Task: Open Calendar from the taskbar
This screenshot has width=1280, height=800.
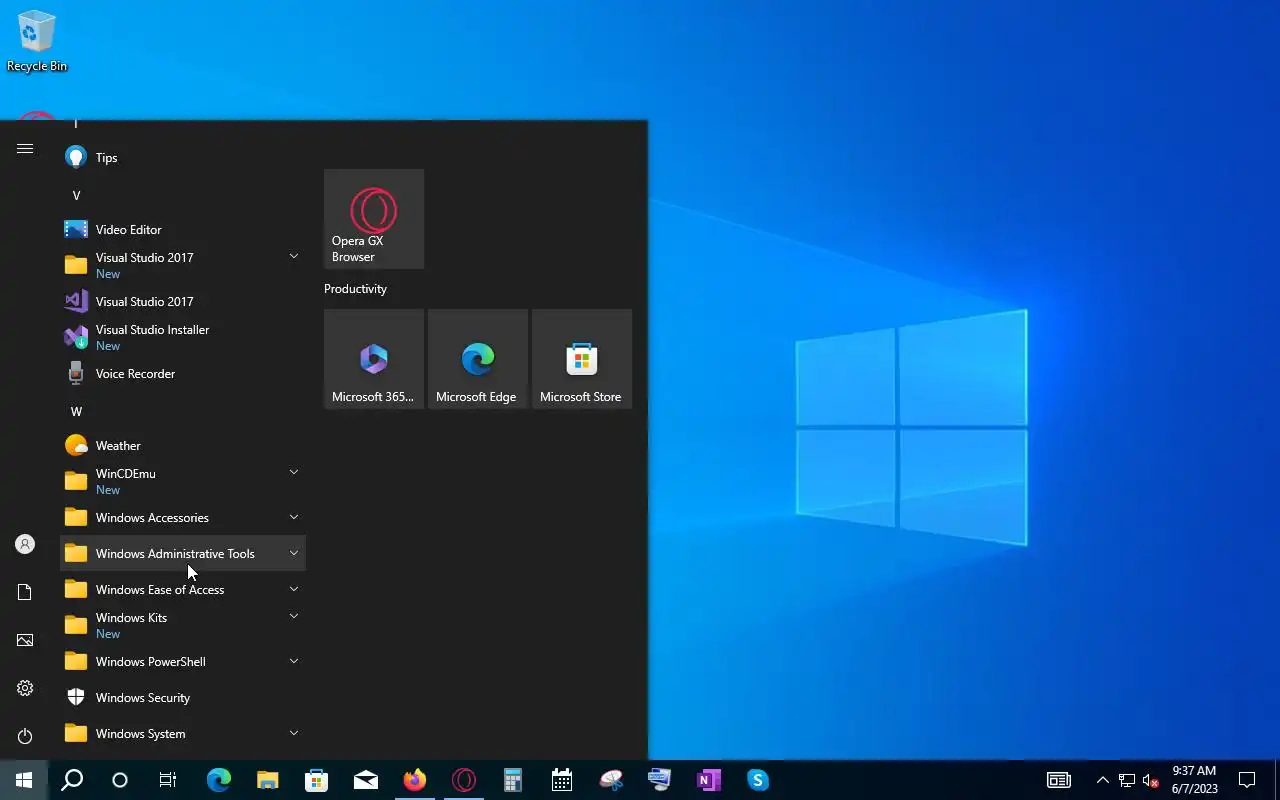Action: click(x=561, y=780)
